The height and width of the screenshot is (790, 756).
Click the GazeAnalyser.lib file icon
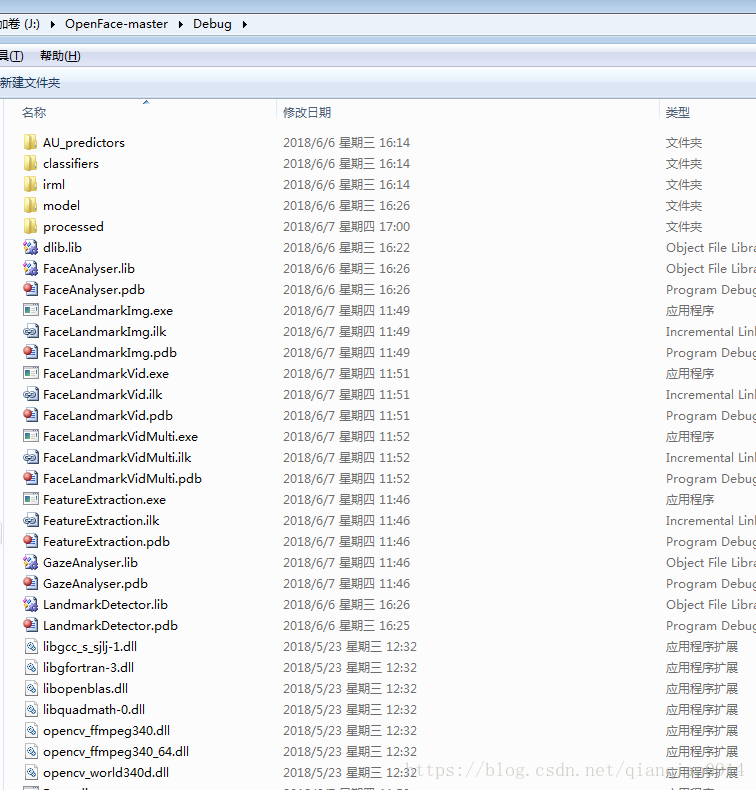click(30, 563)
